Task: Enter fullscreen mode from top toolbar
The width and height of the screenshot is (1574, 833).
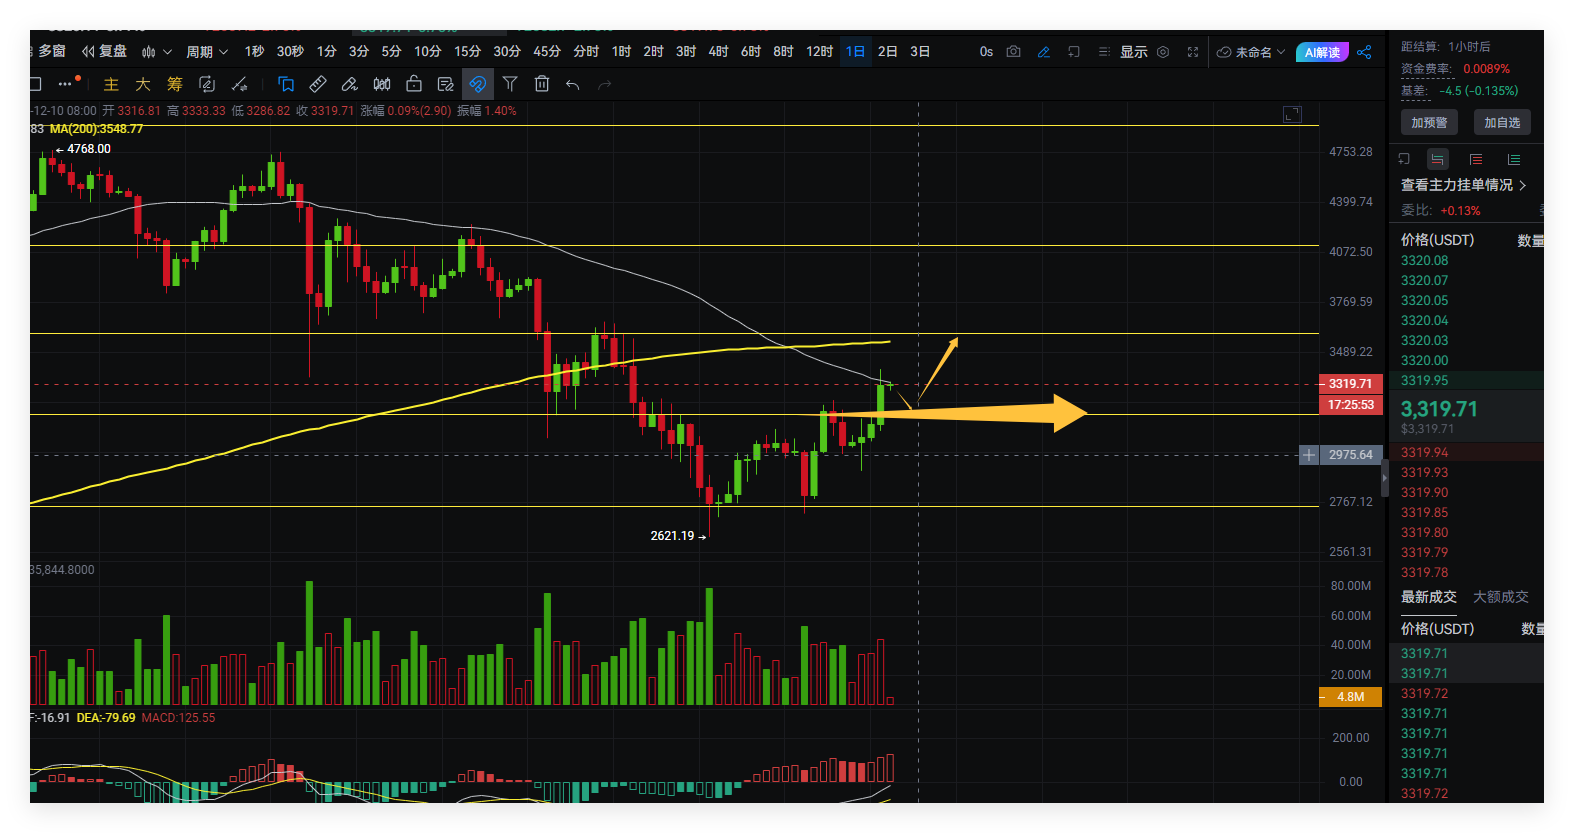Action: click(1193, 52)
